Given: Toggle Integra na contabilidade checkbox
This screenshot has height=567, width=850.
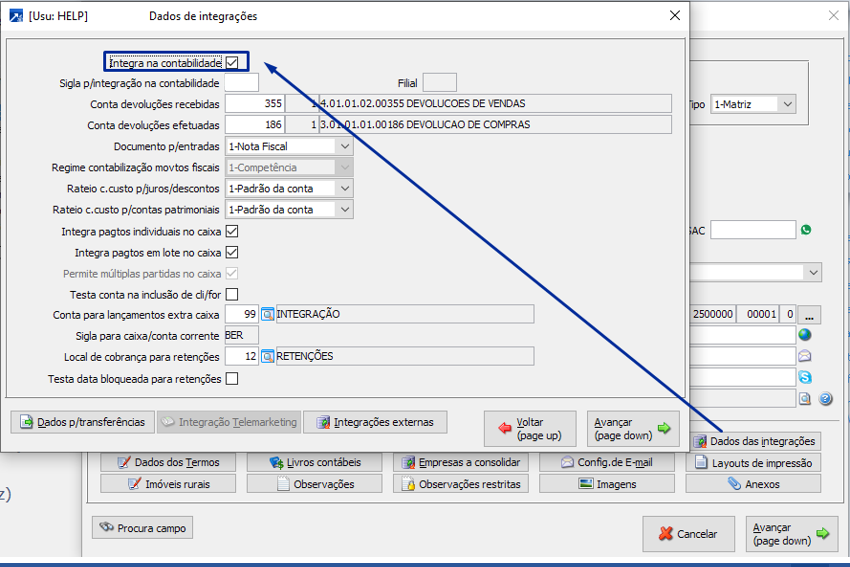Looking at the screenshot, I should tap(232, 62).
